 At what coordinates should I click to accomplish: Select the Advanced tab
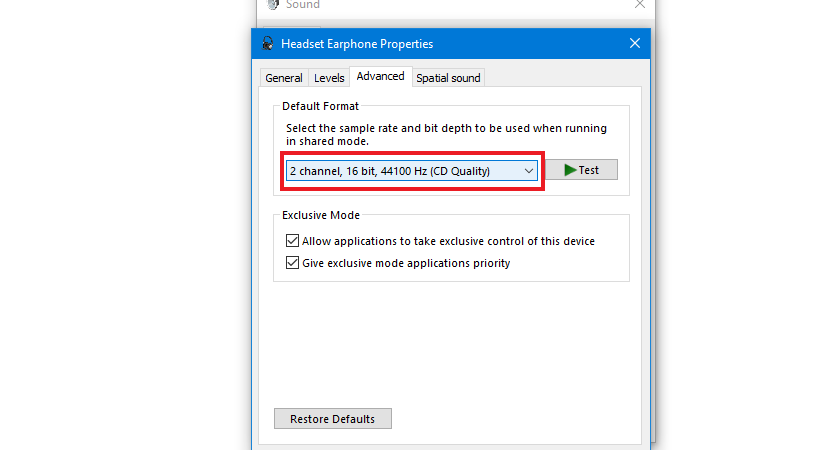pyautogui.click(x=381, y=76)
